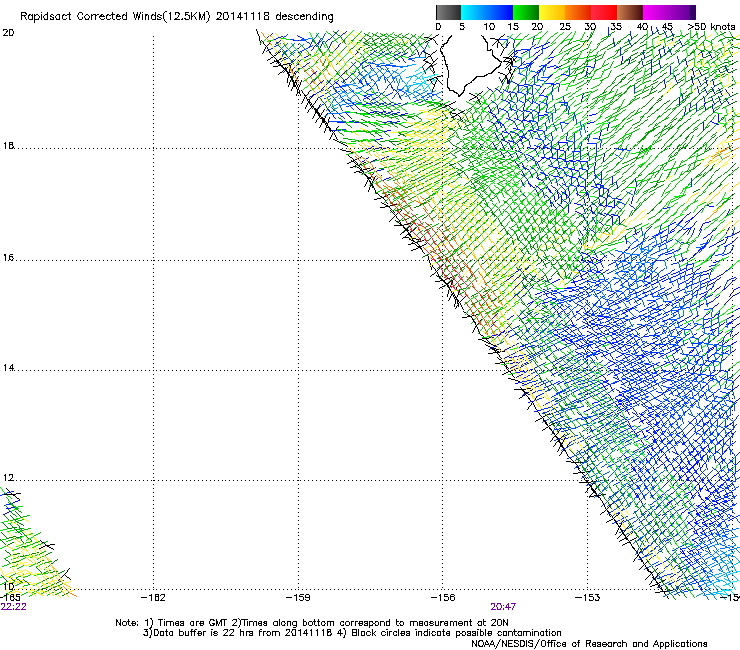Viewport: 740px width, 650px height.
Task: Click the latitude label '20'
Action: point(8,33)
